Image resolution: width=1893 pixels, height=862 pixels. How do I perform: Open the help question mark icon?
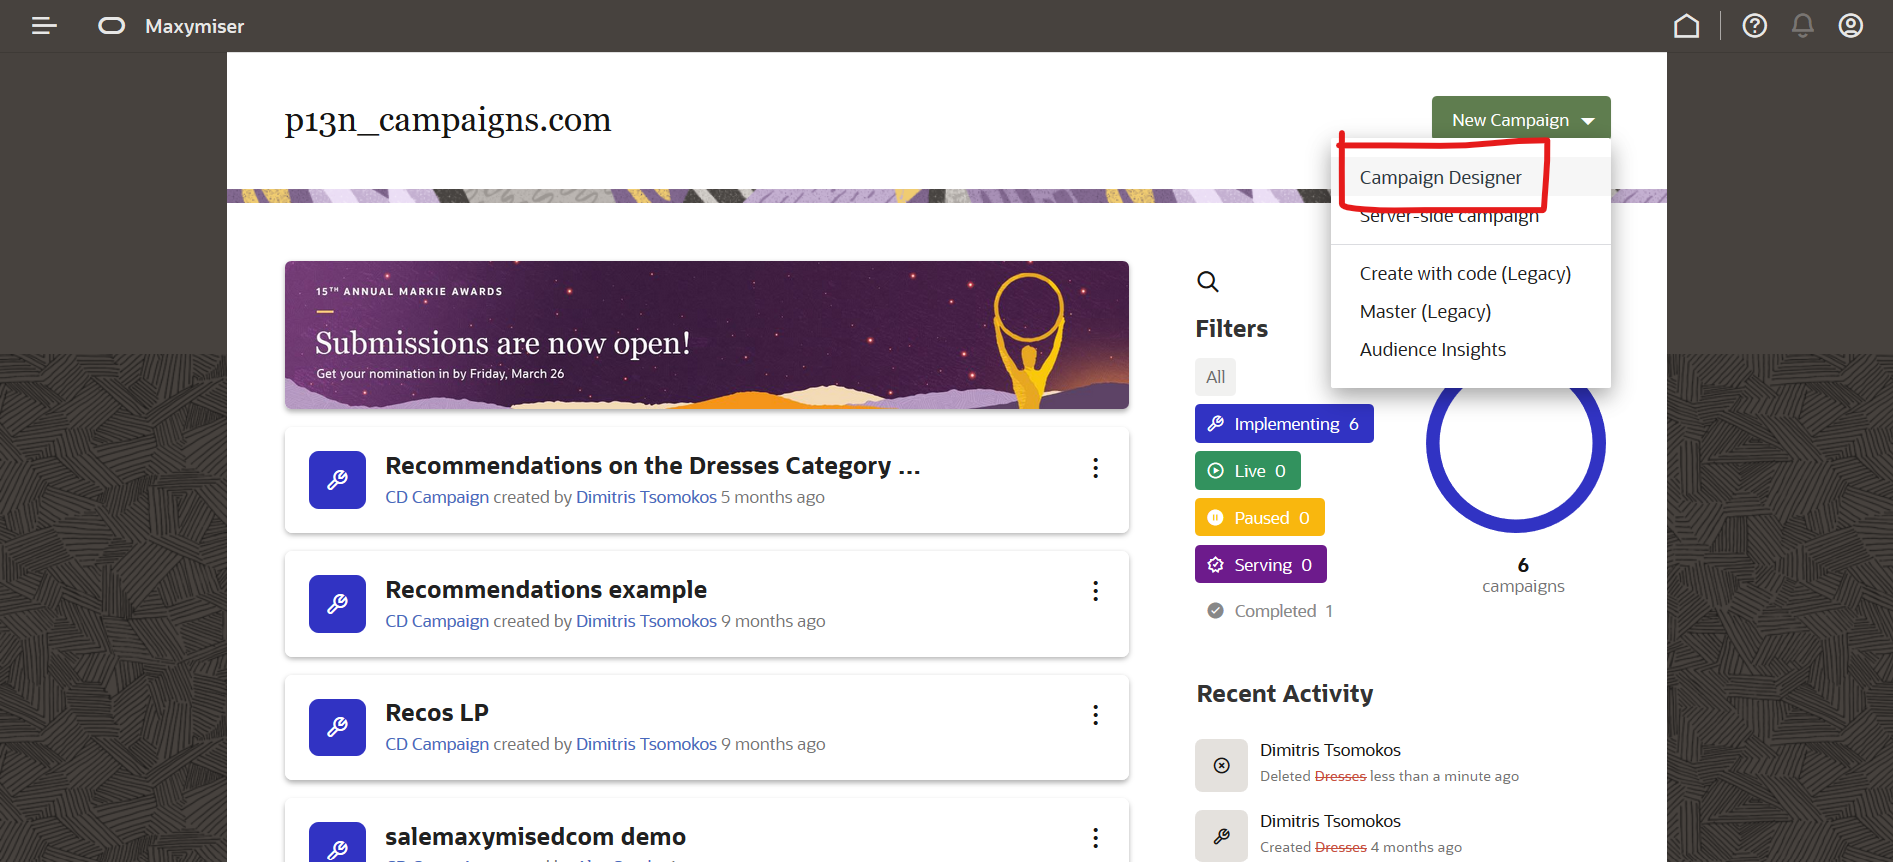tap(1754, 26)
